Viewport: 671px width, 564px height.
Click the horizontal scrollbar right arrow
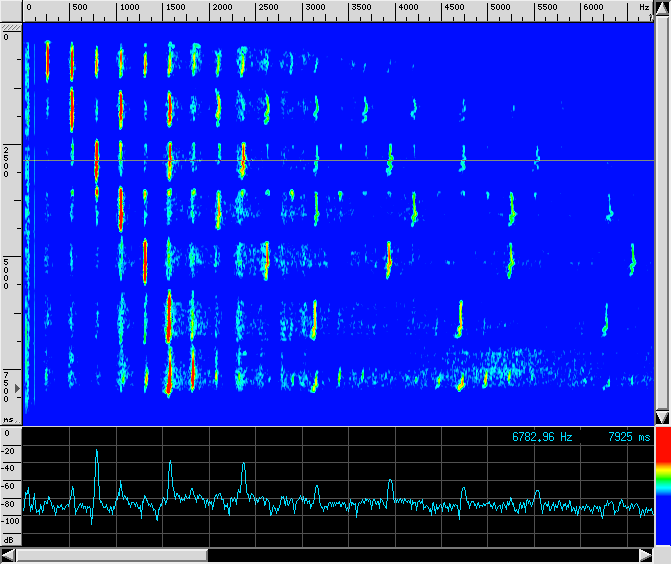pos(645,555)
